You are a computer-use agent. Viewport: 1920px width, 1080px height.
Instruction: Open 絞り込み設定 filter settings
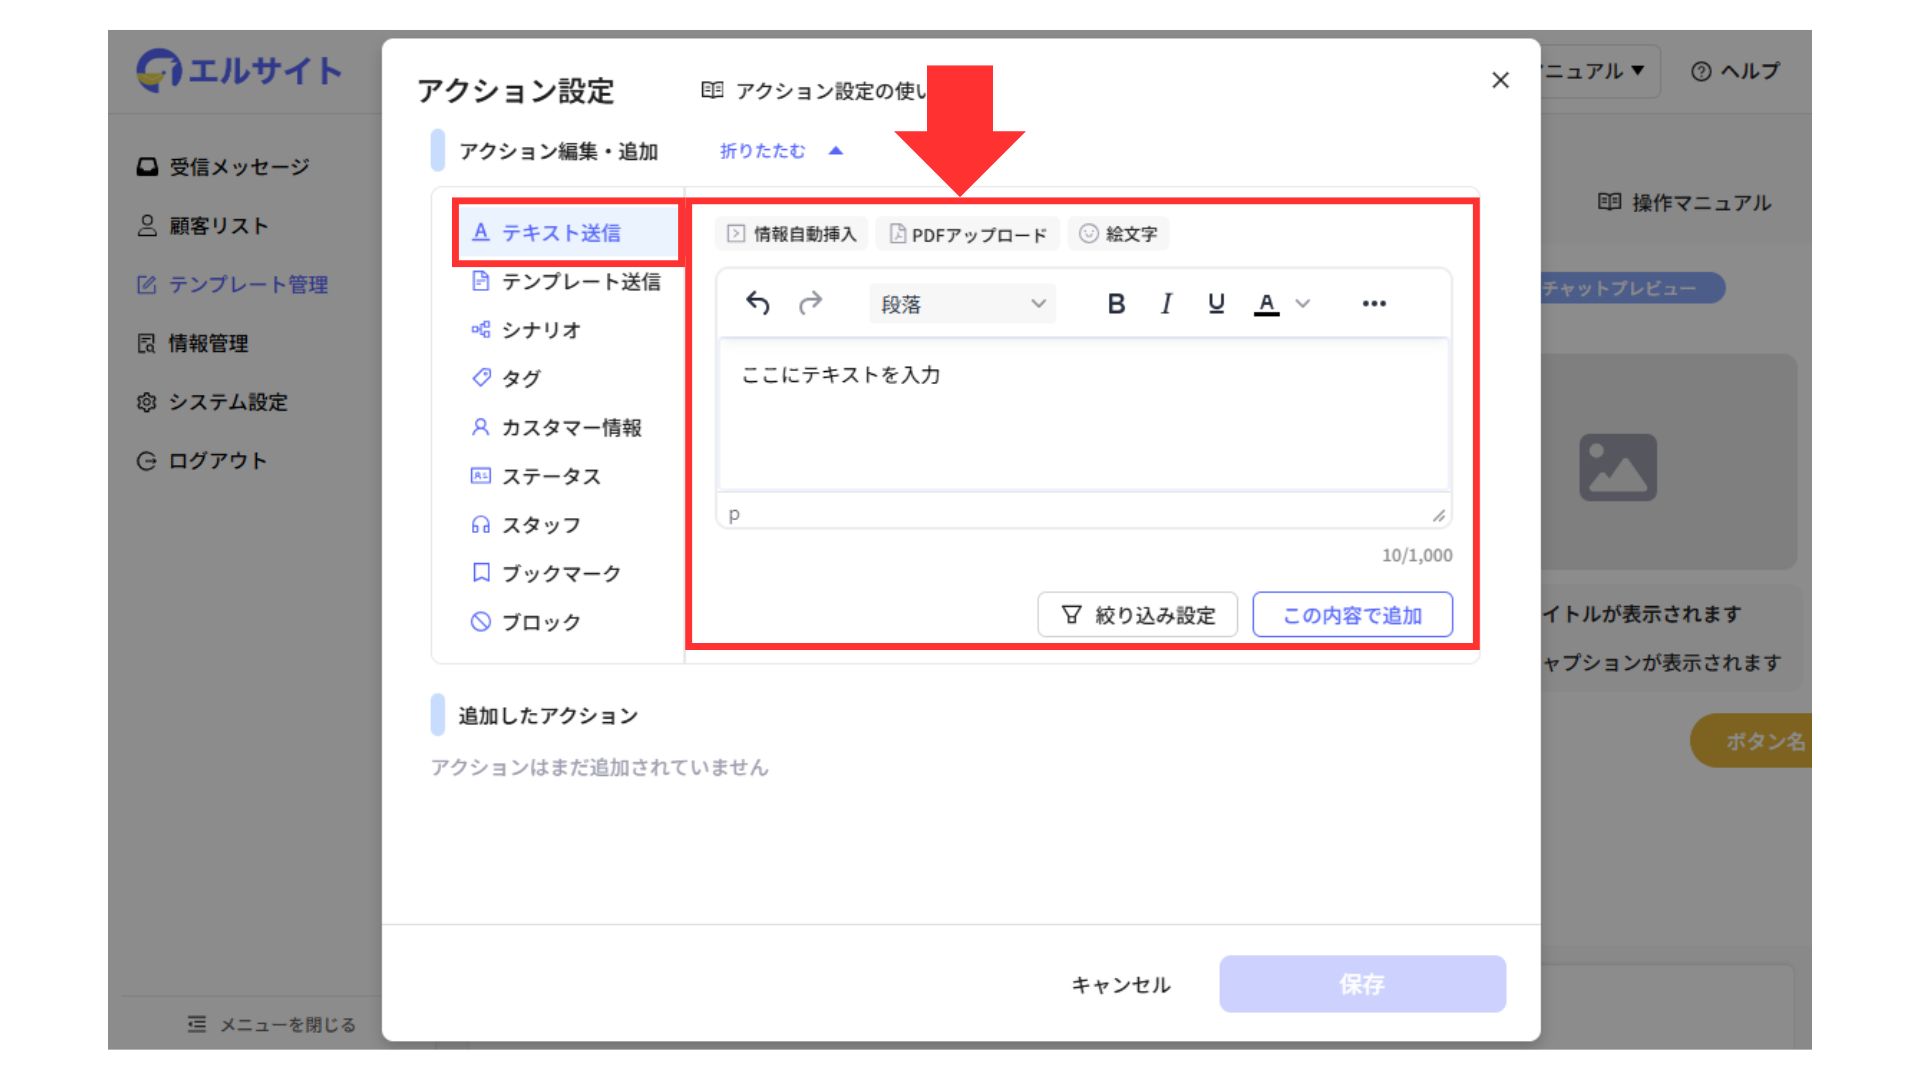[x=1138, y=615]
